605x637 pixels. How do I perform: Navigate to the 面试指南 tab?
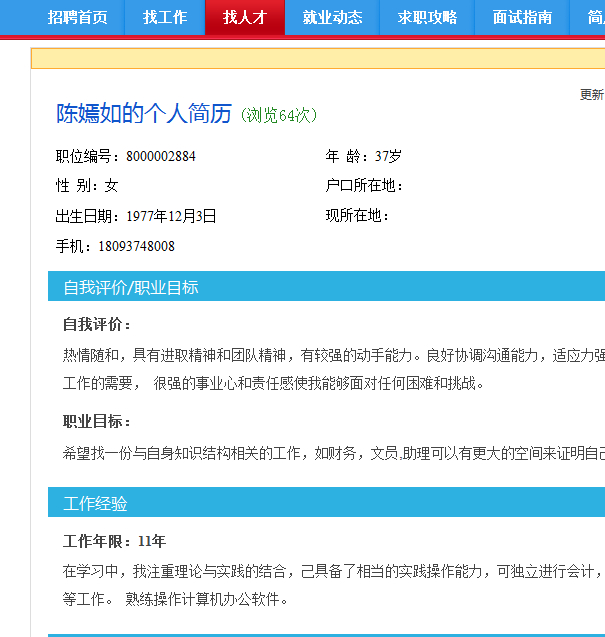(522, 17)
